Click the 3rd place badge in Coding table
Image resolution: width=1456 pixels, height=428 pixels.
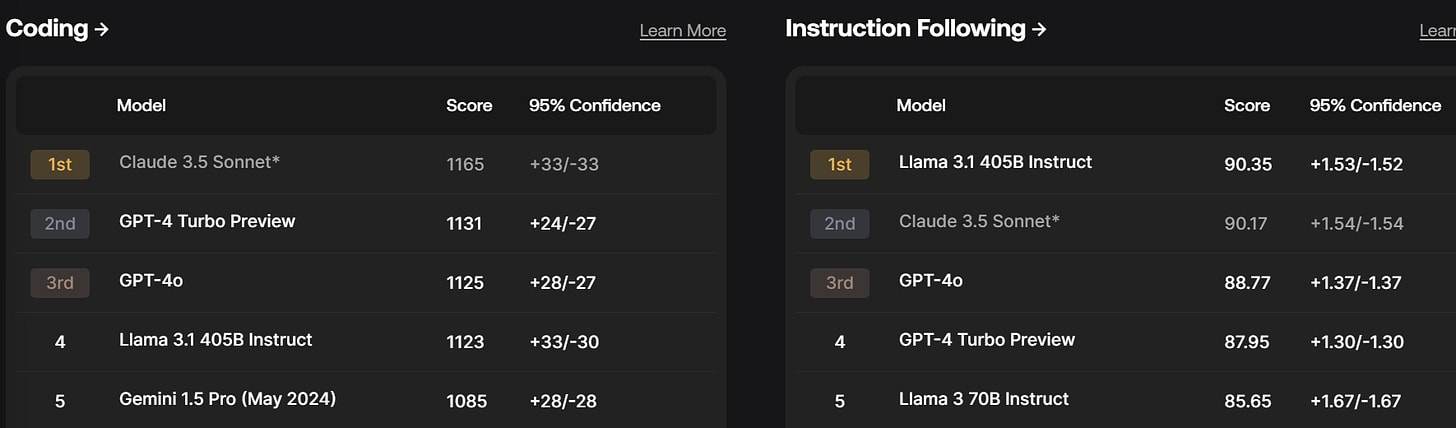pos(60,283)
